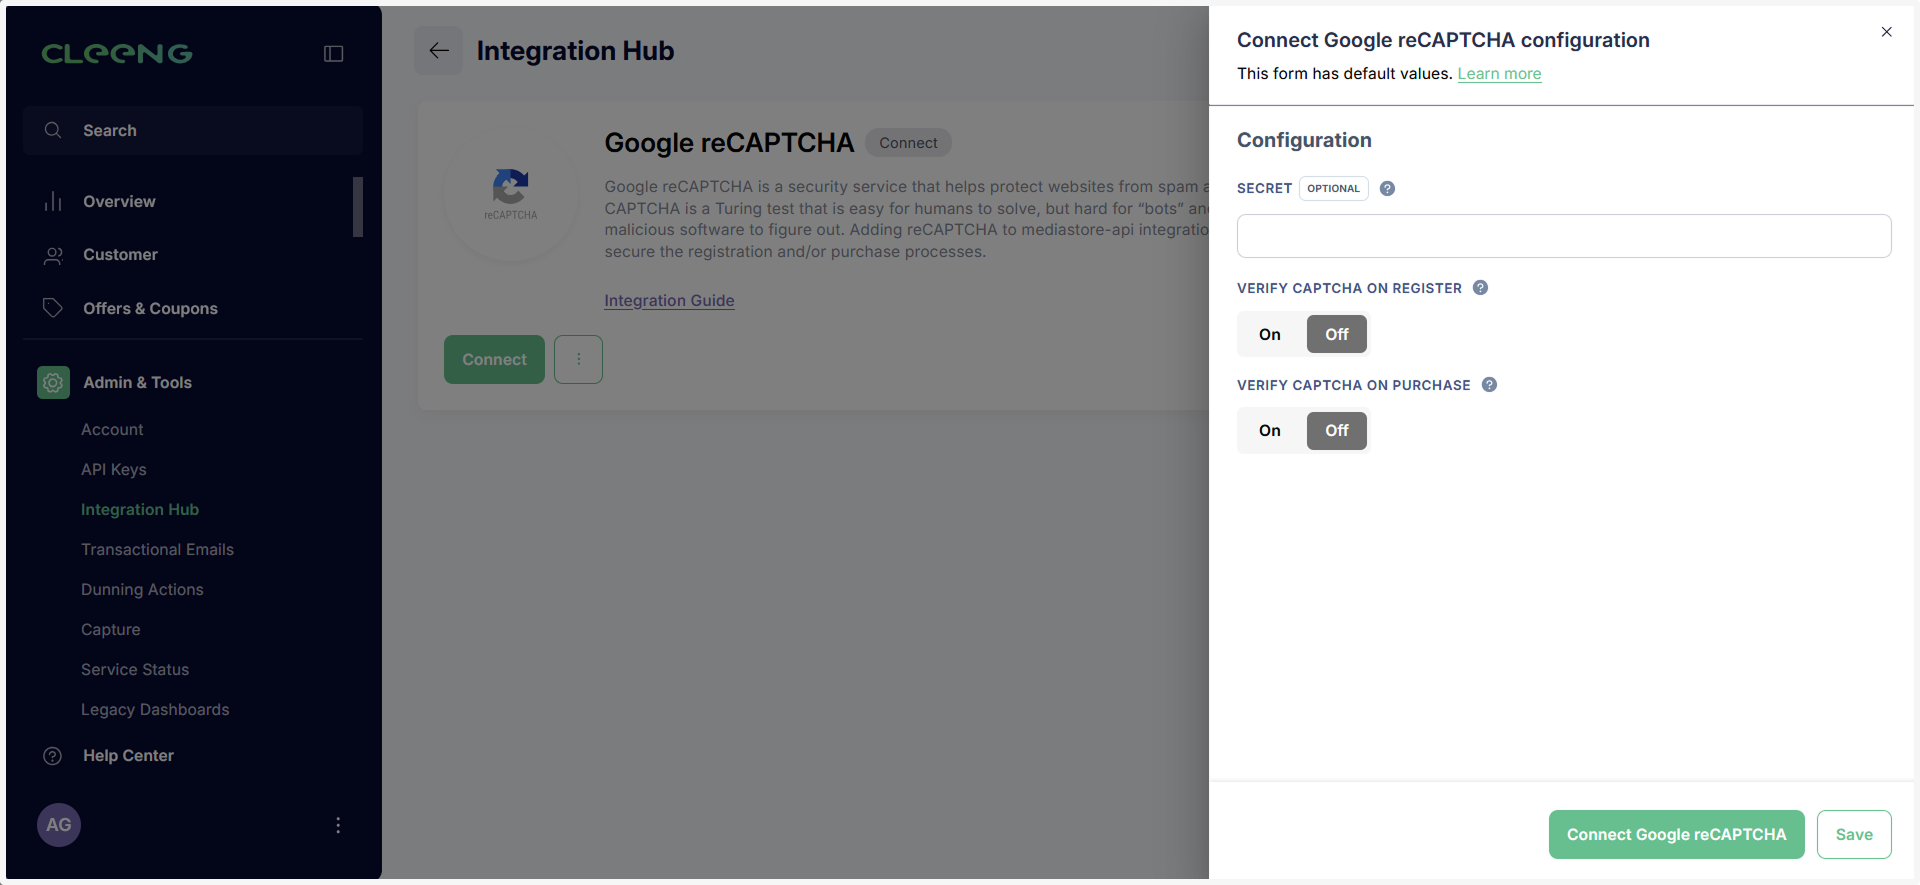Click the search magnifier icon

pos(53,130)
